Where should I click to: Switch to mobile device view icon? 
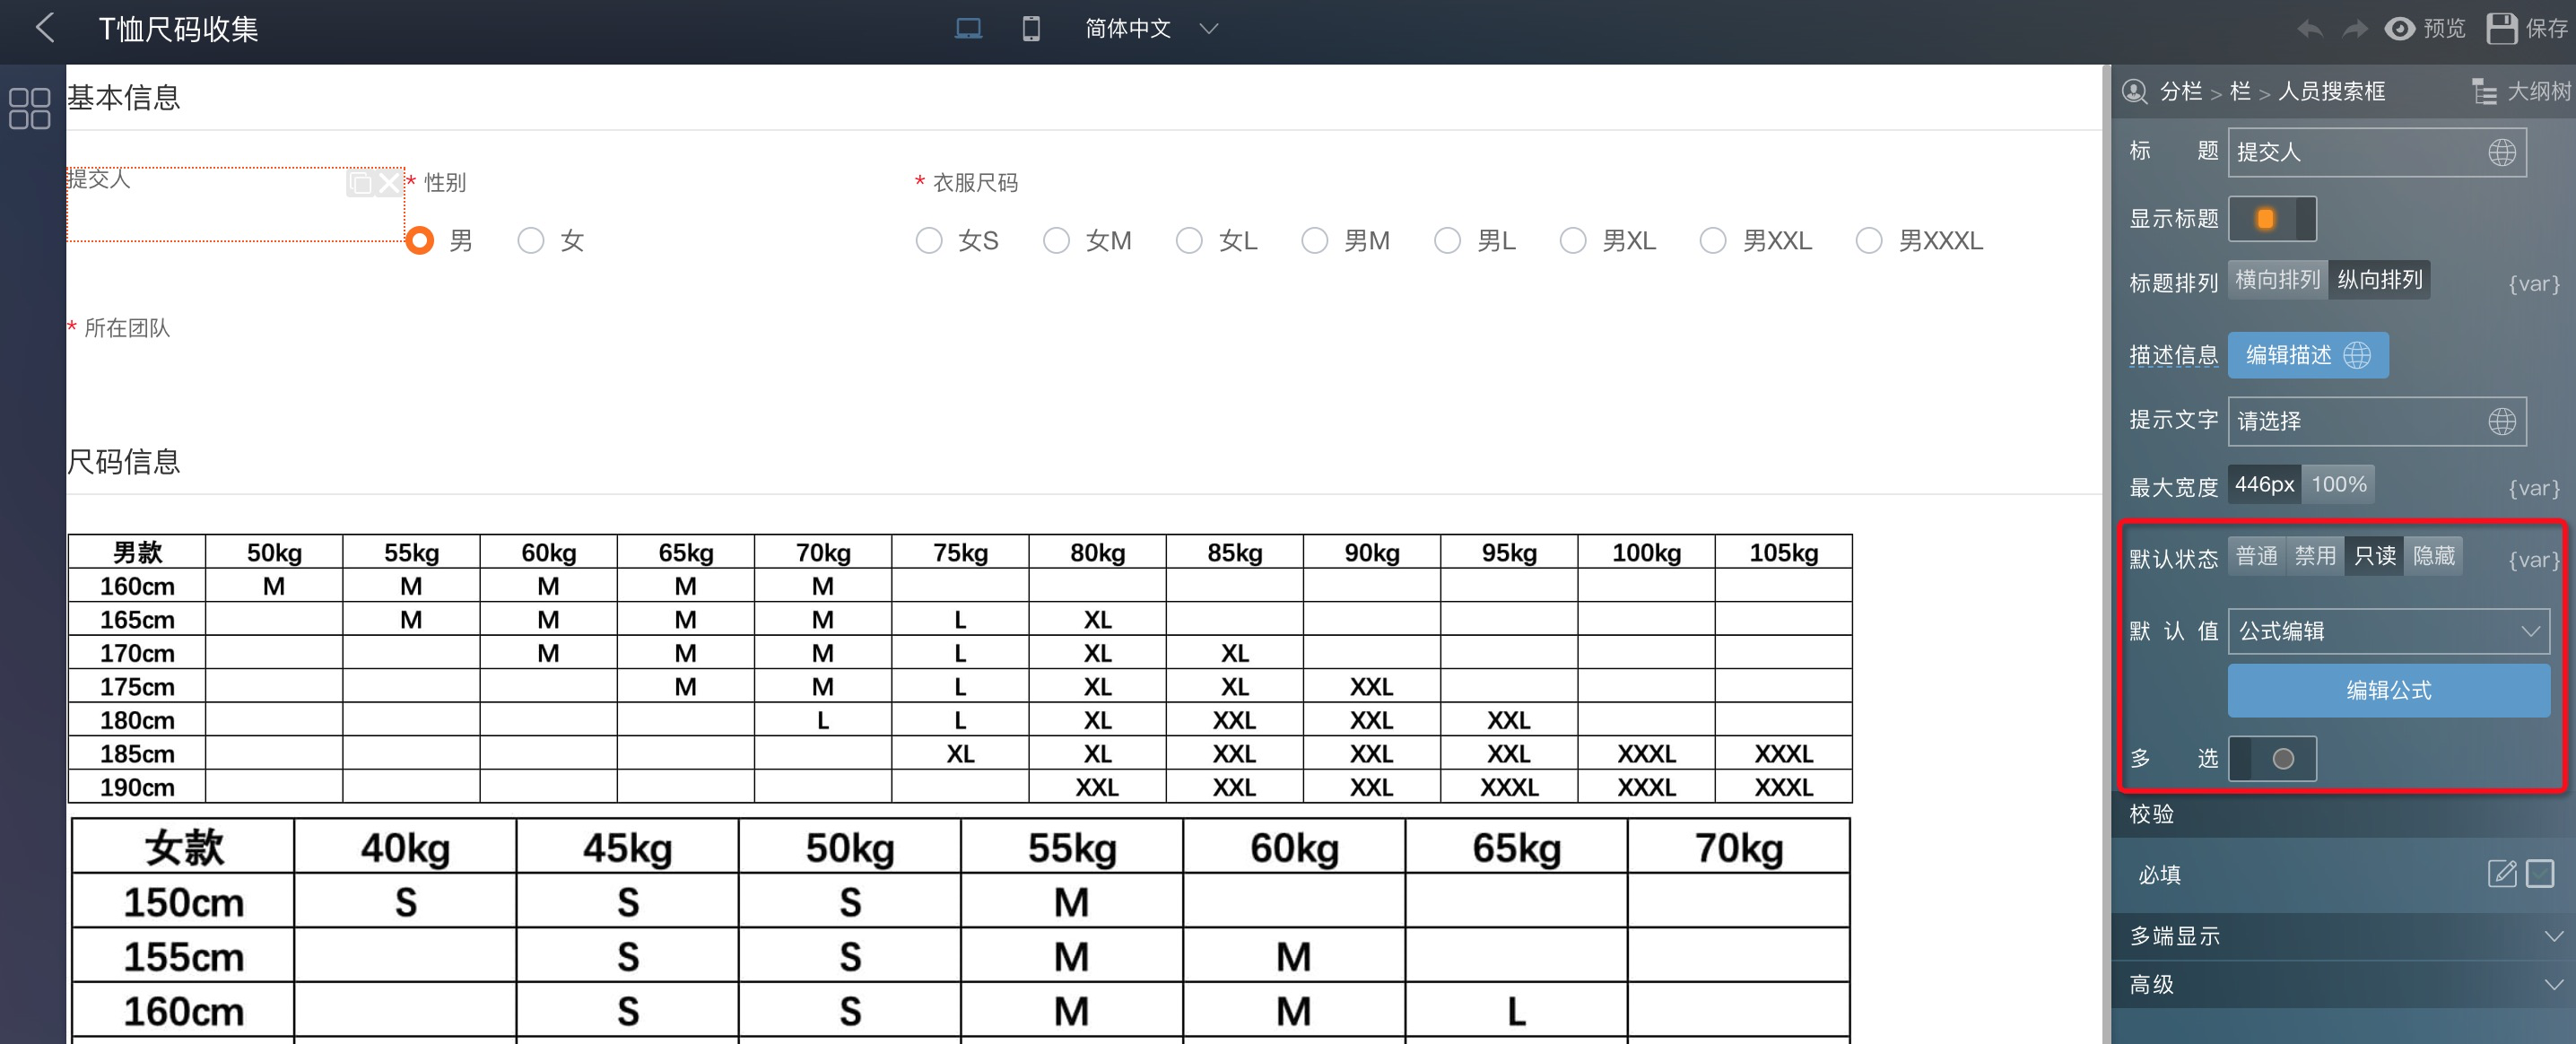click(1031, 28)
